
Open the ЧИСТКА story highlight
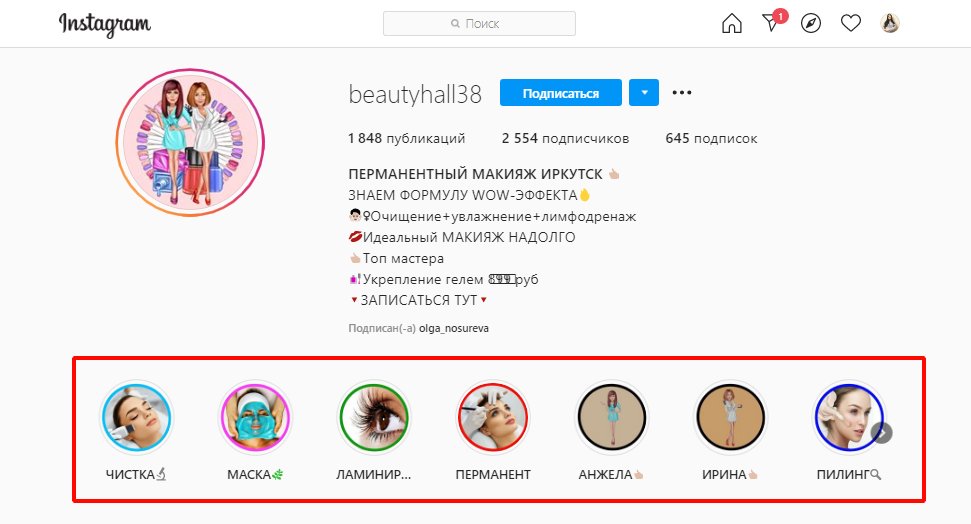pos(136,417)
